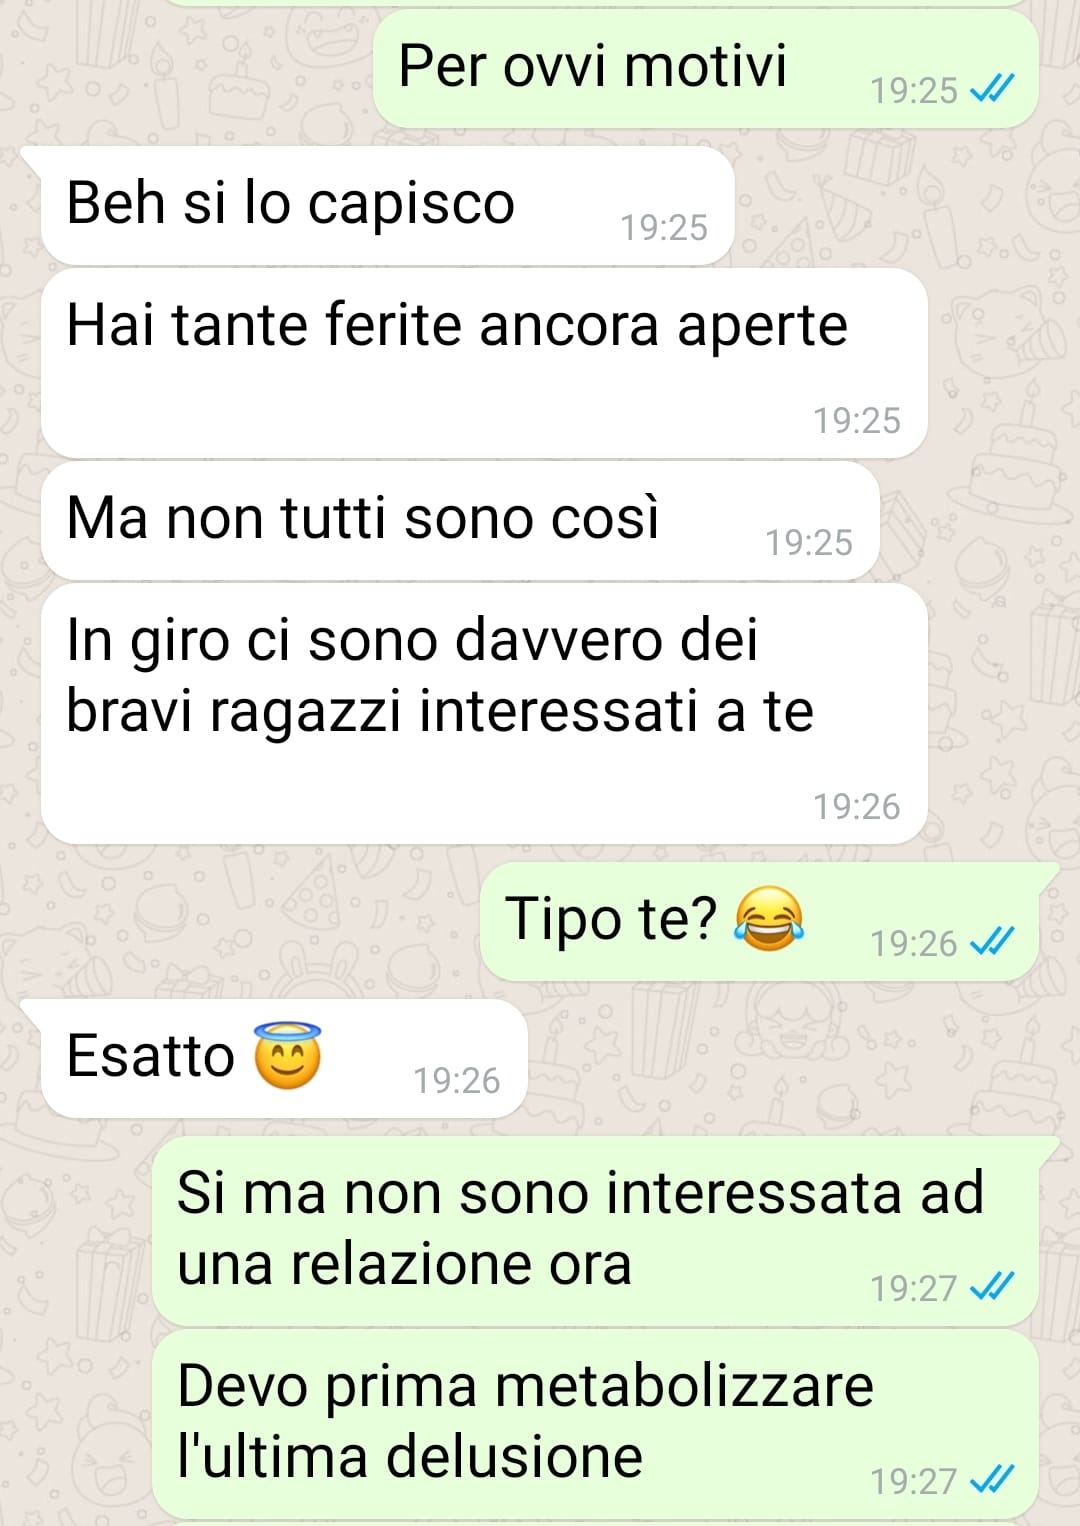Select the 'Beh si lo capisco' message

pos(387,206)
